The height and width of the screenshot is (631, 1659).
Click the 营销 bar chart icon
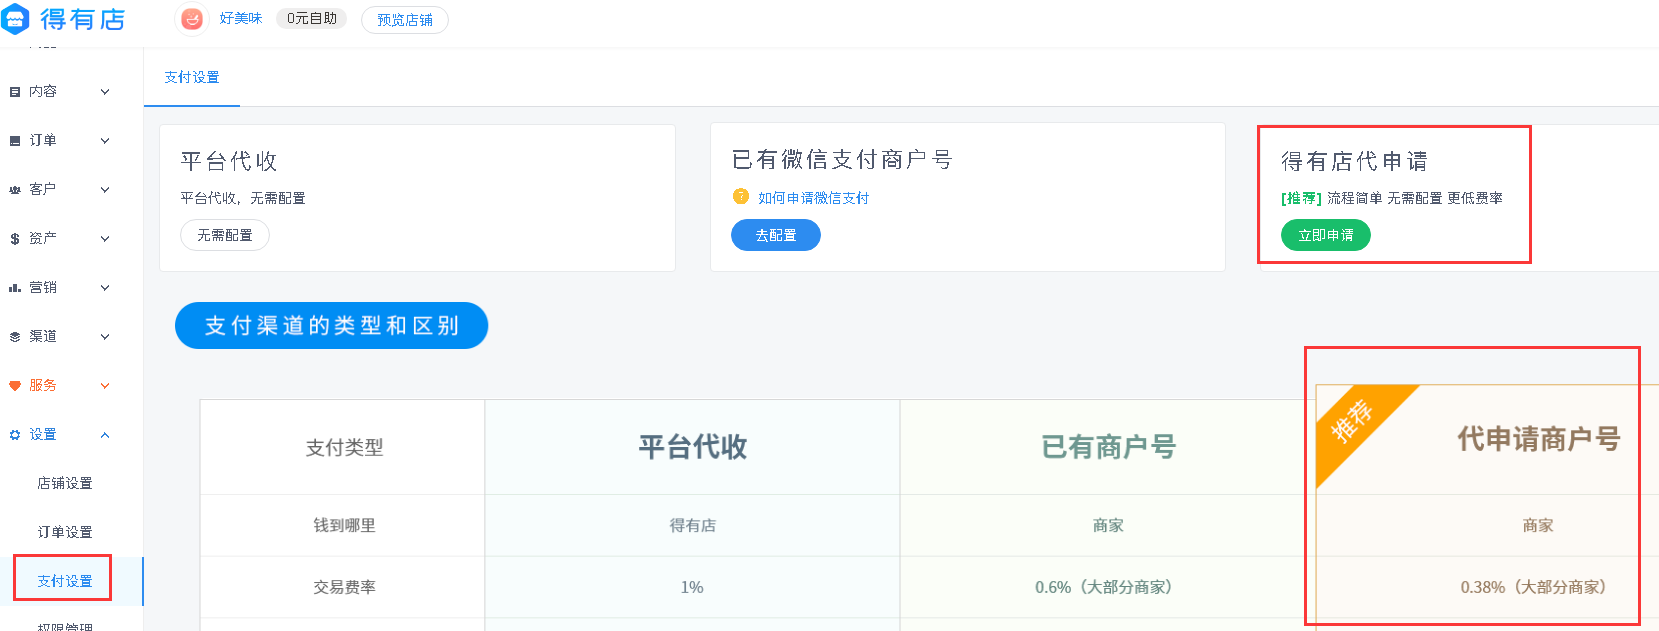[15, 288]
